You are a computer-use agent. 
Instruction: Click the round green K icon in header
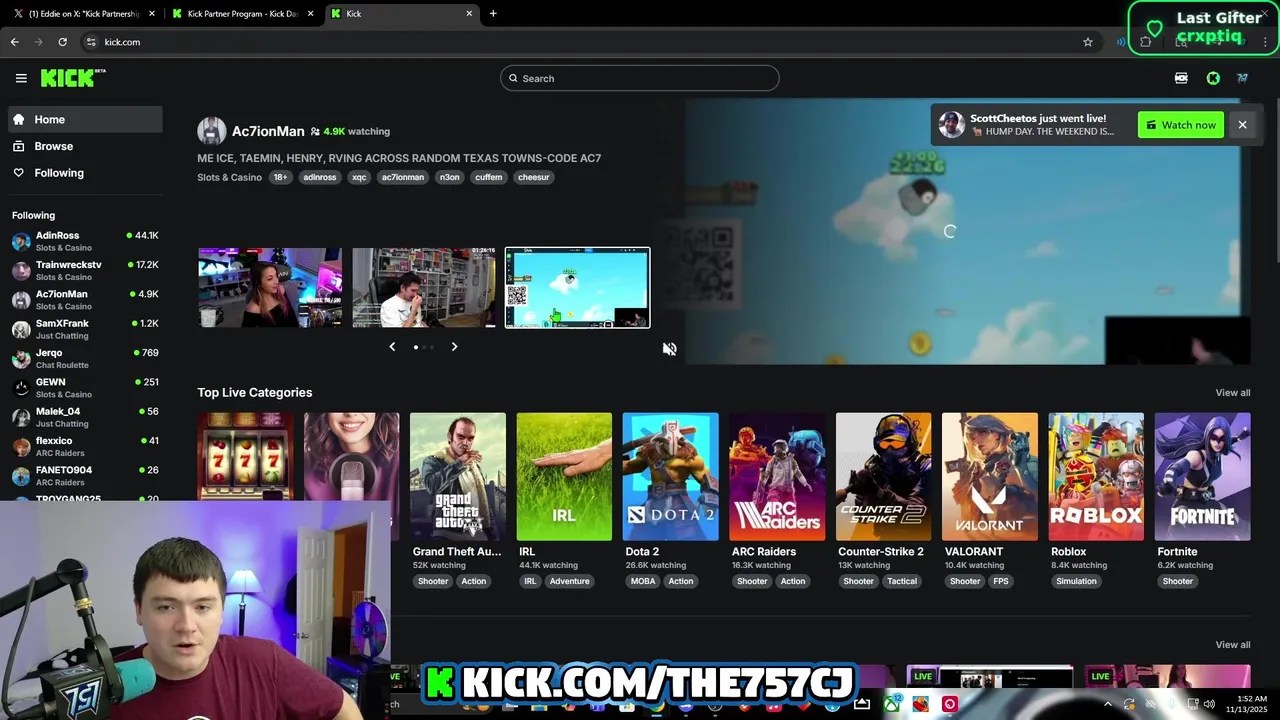pyautogui.click(x=1213, y=78)
